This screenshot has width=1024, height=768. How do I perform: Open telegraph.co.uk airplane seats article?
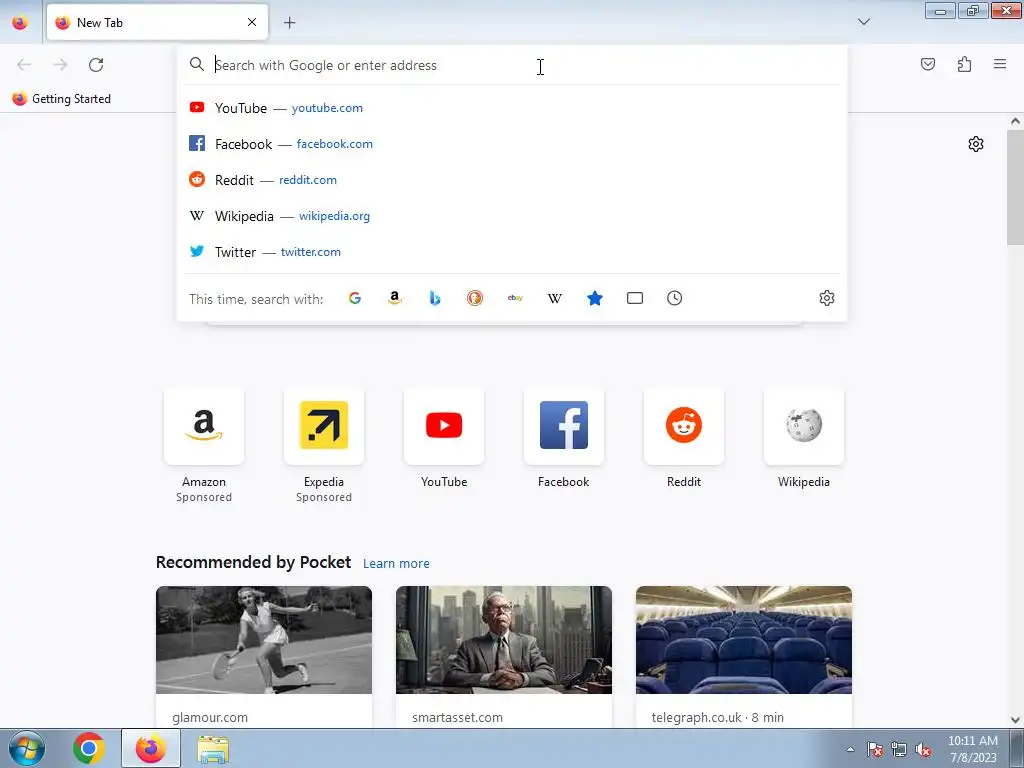[x=744, y=657]
